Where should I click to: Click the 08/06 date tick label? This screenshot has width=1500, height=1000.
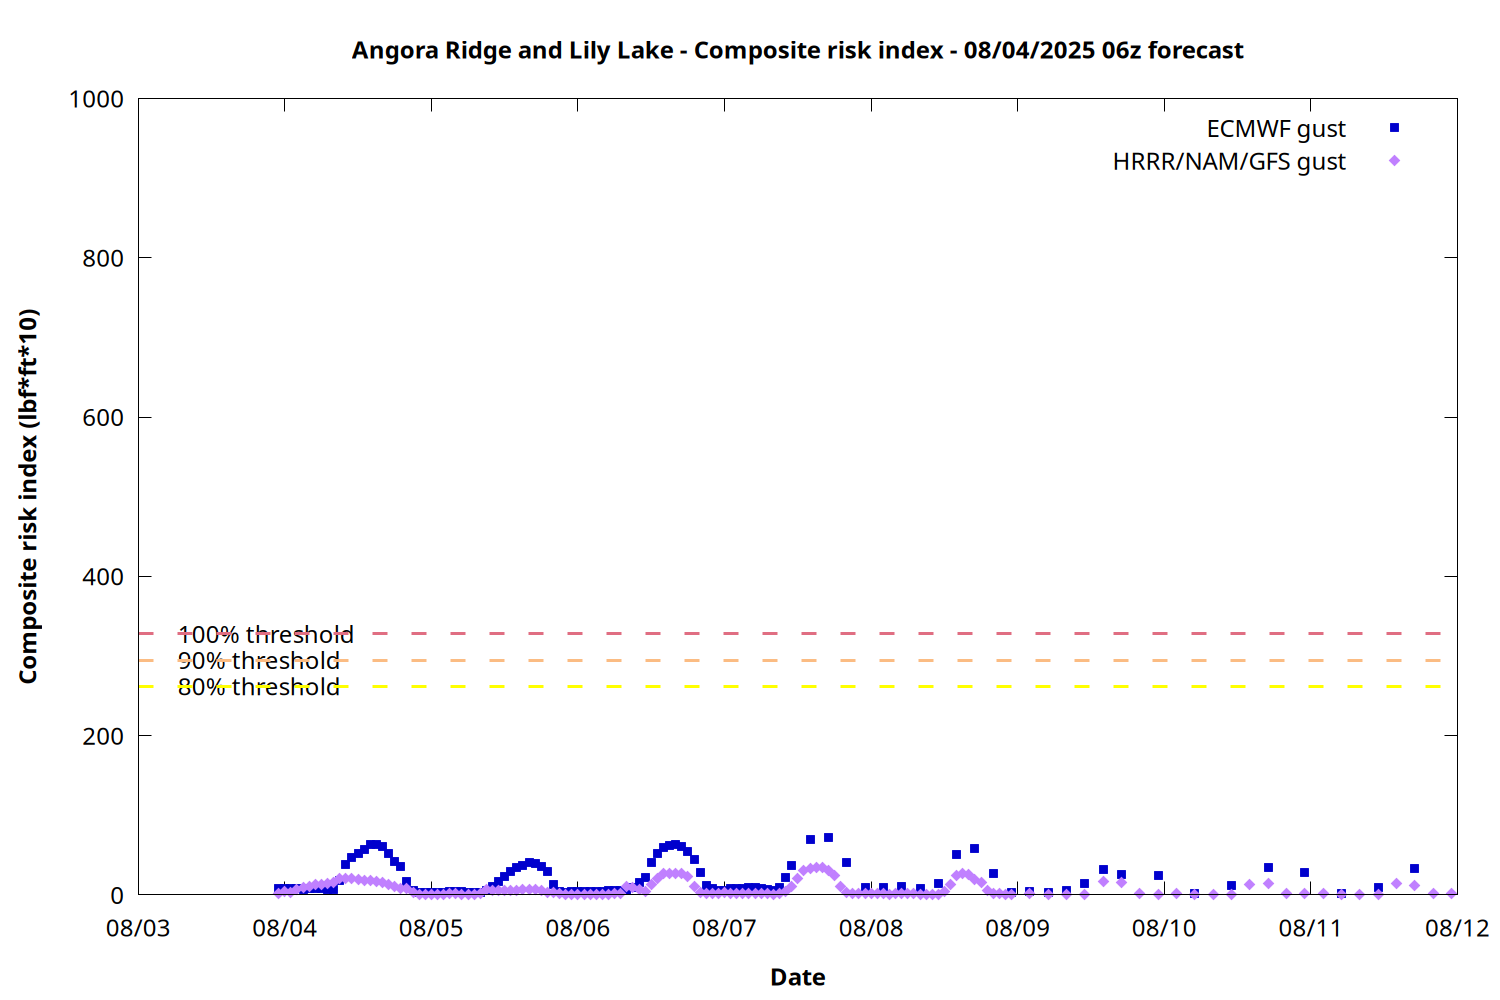point(578,928)
